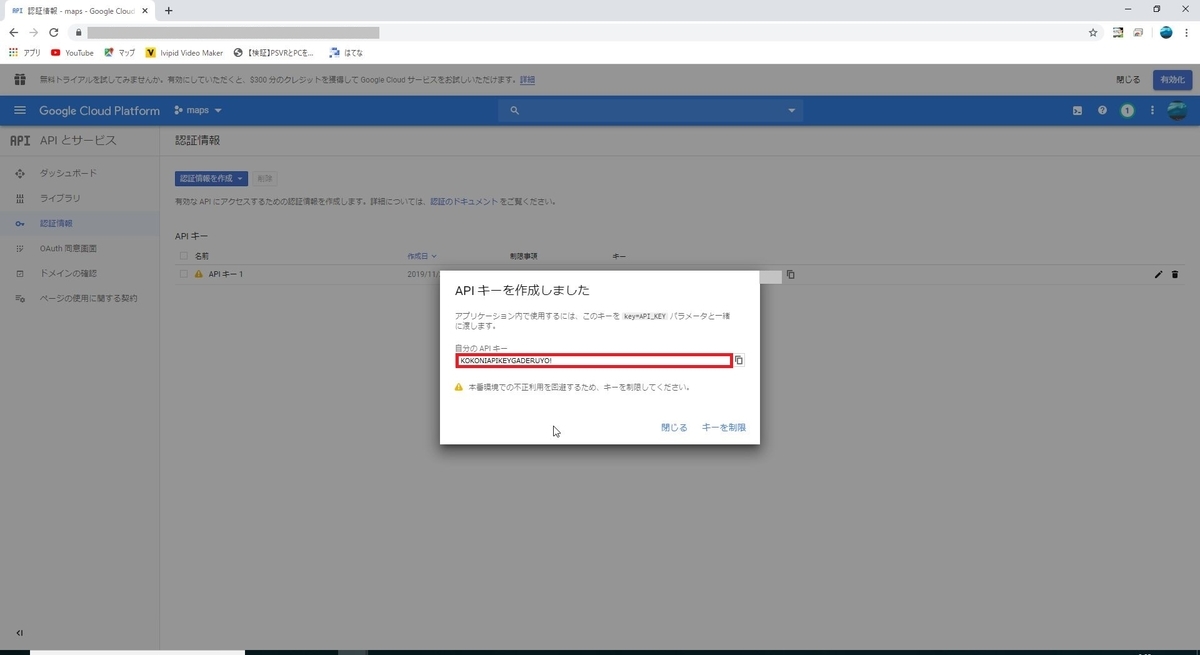Open notifications showing the number 1
Viewport: 1200px width, 655px height.
pos(1127,110)
